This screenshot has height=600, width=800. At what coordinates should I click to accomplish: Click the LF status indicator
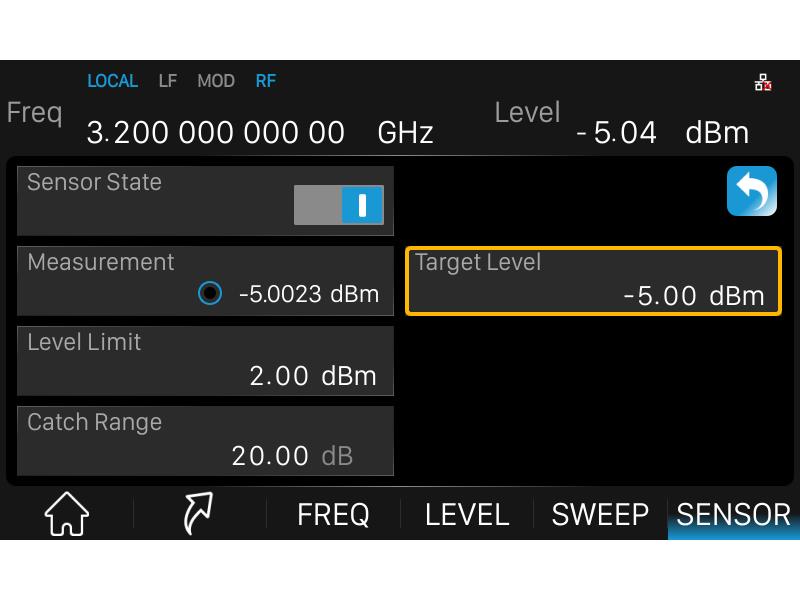[x=168, y=81]
